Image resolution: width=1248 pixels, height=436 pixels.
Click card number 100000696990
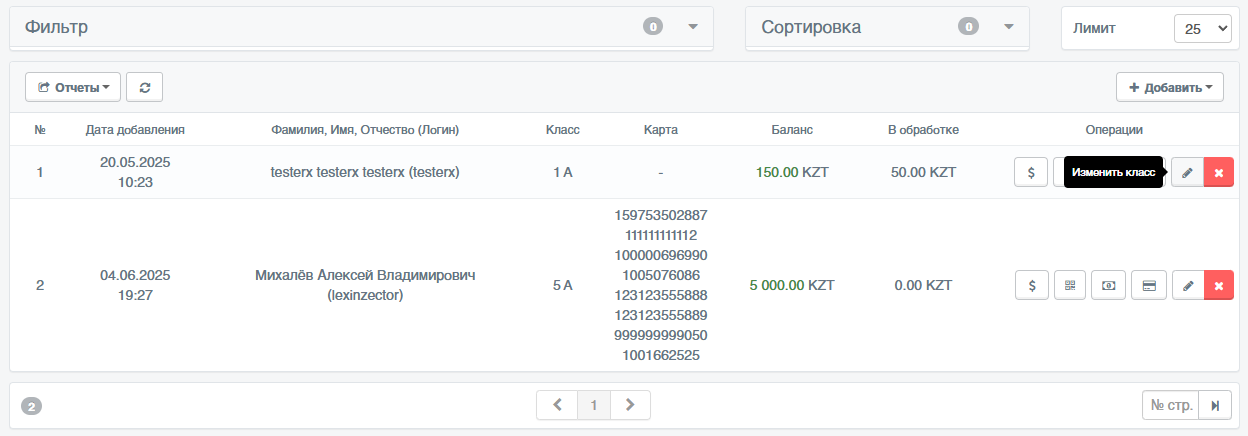point(661,255)
